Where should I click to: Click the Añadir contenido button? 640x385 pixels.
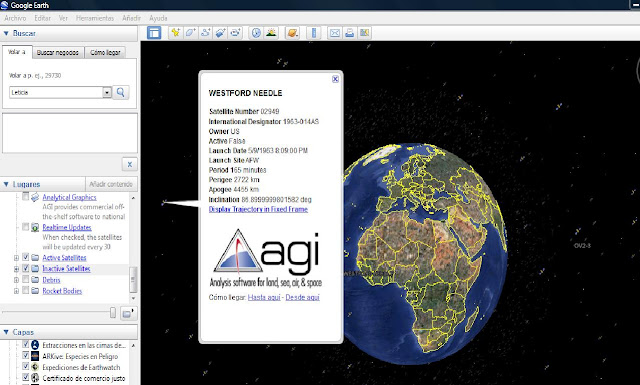point(111,184)
